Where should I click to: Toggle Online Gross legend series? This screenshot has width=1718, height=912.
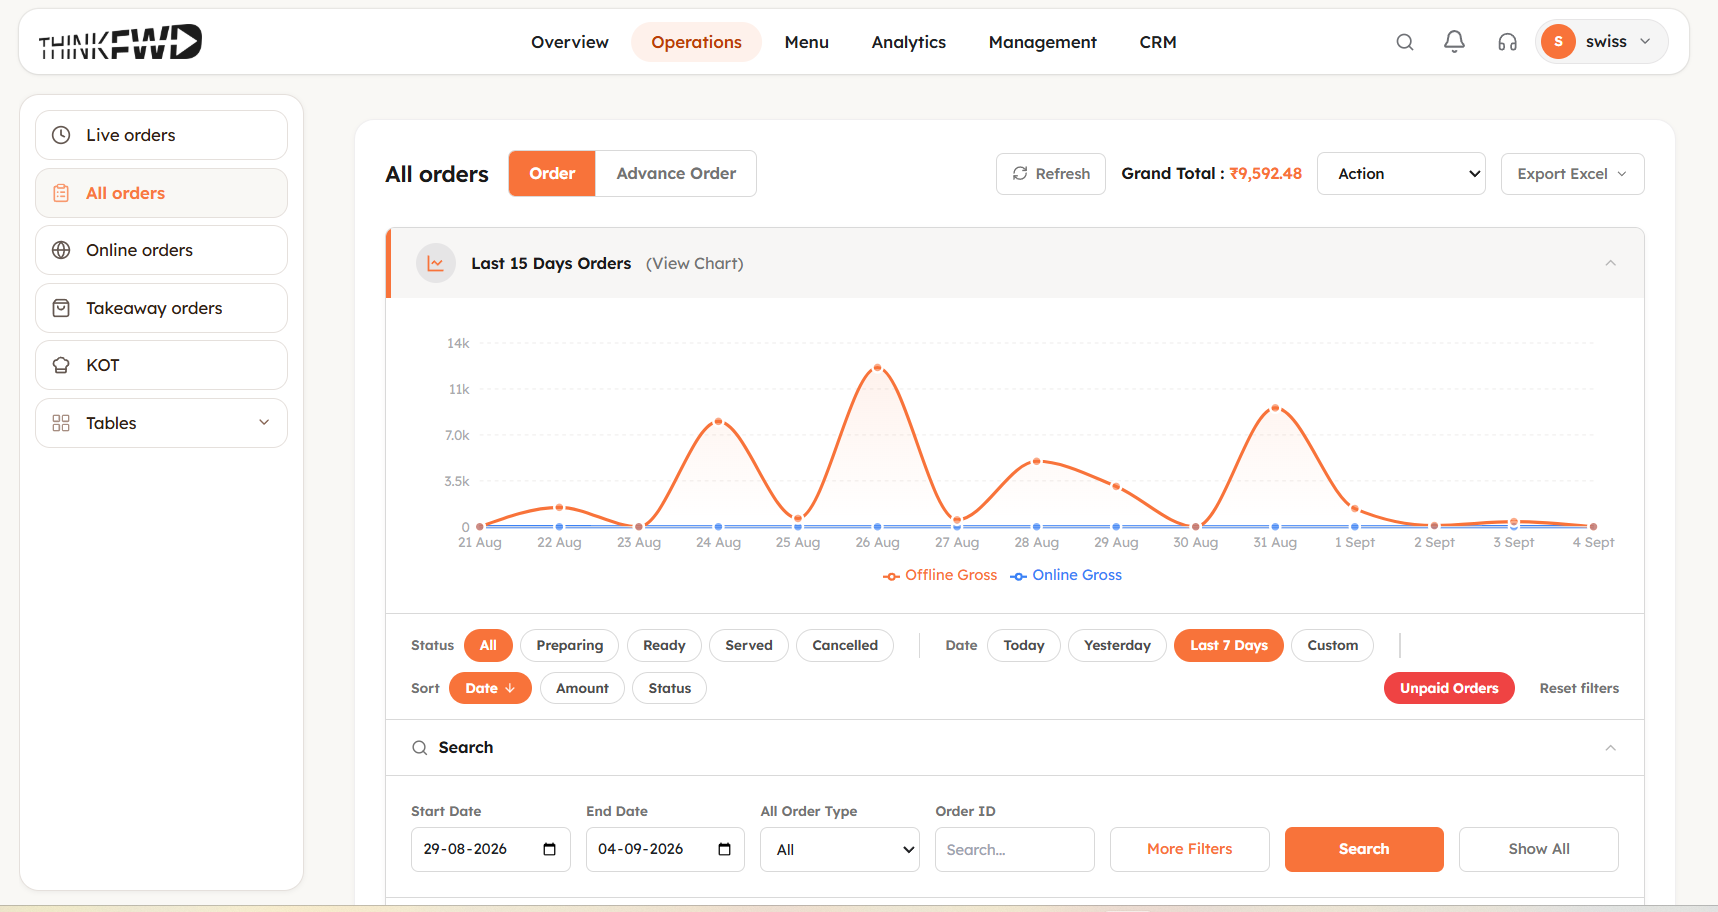[1066, 575]
